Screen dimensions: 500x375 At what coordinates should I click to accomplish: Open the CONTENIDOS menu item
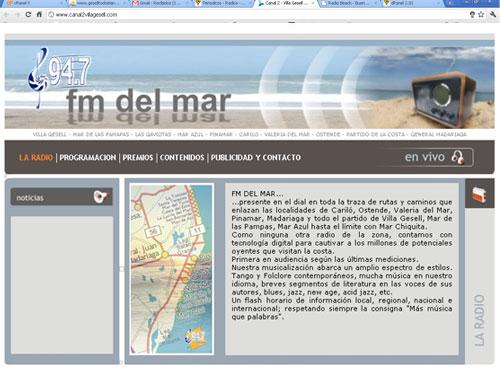click(182, 157)
